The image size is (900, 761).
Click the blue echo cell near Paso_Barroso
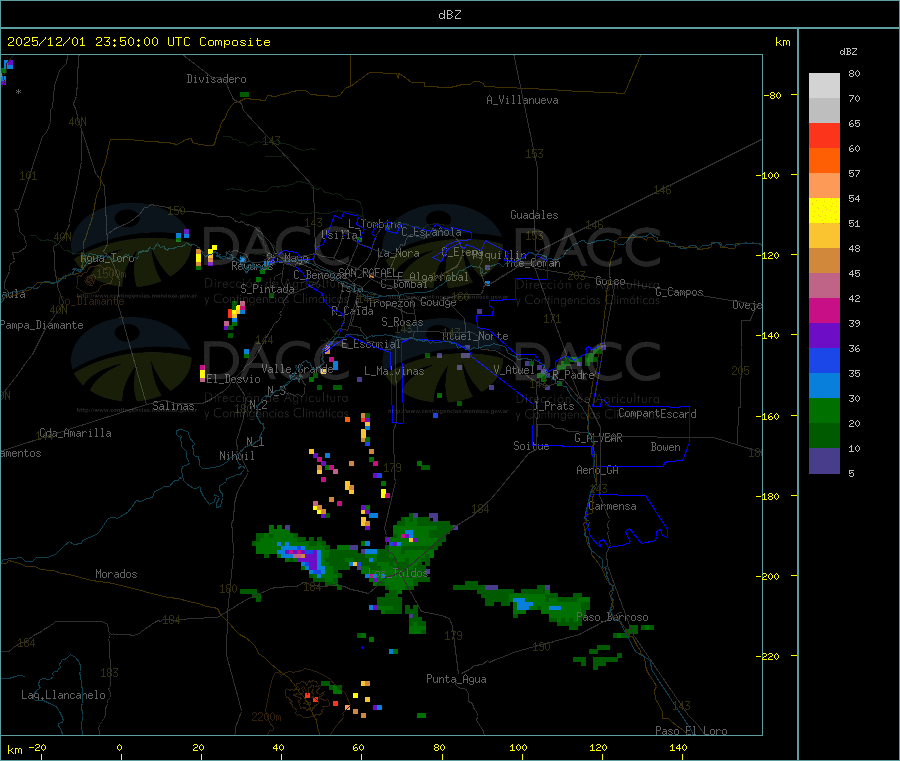(x=523, y=604)
